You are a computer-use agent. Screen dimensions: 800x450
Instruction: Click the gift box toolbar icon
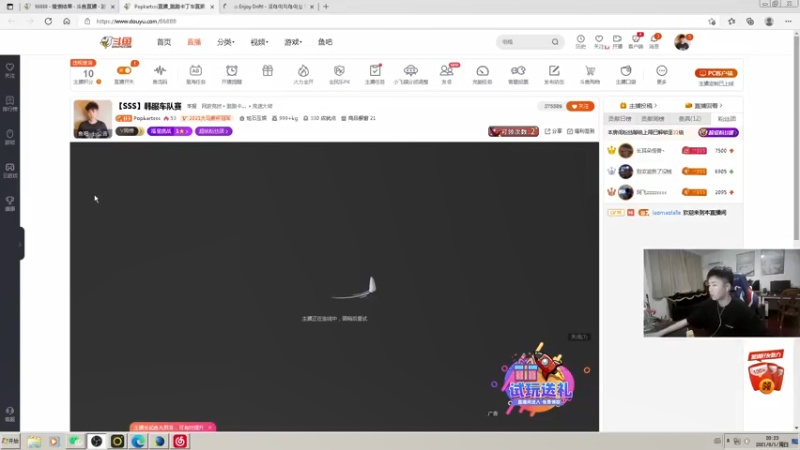click(267, 70)
